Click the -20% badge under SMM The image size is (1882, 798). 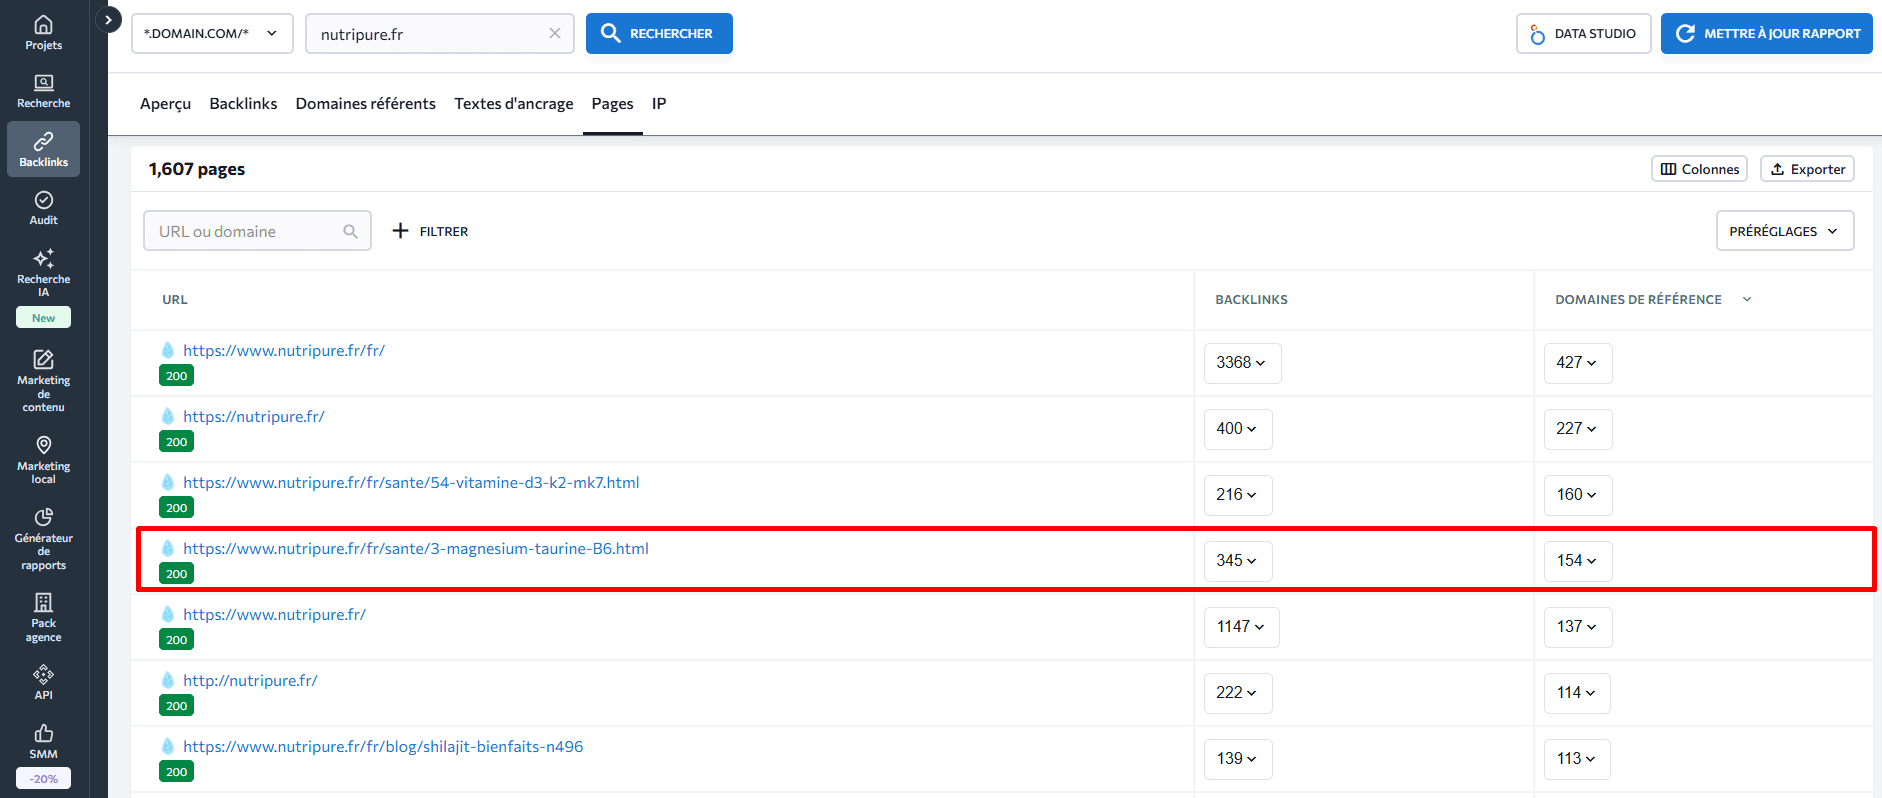(43, 778)
